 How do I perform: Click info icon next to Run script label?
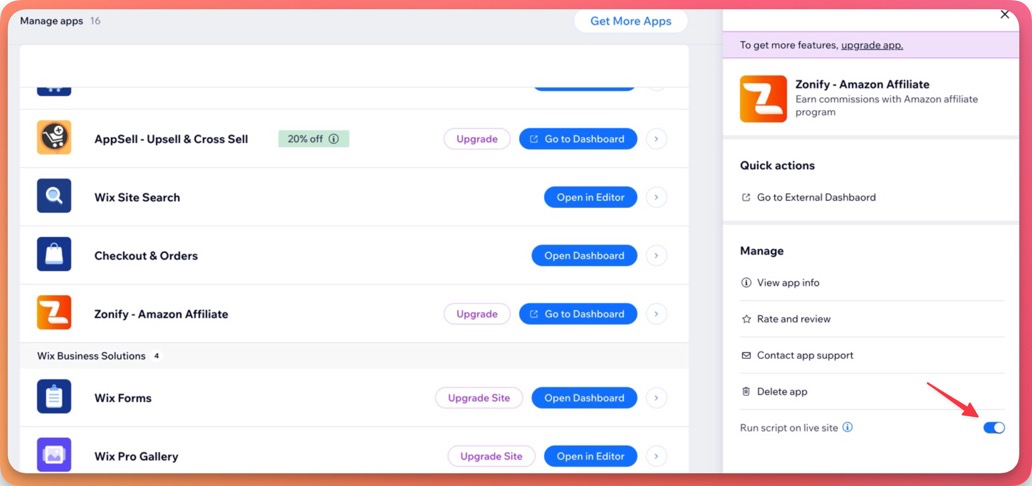pos(847,428)
